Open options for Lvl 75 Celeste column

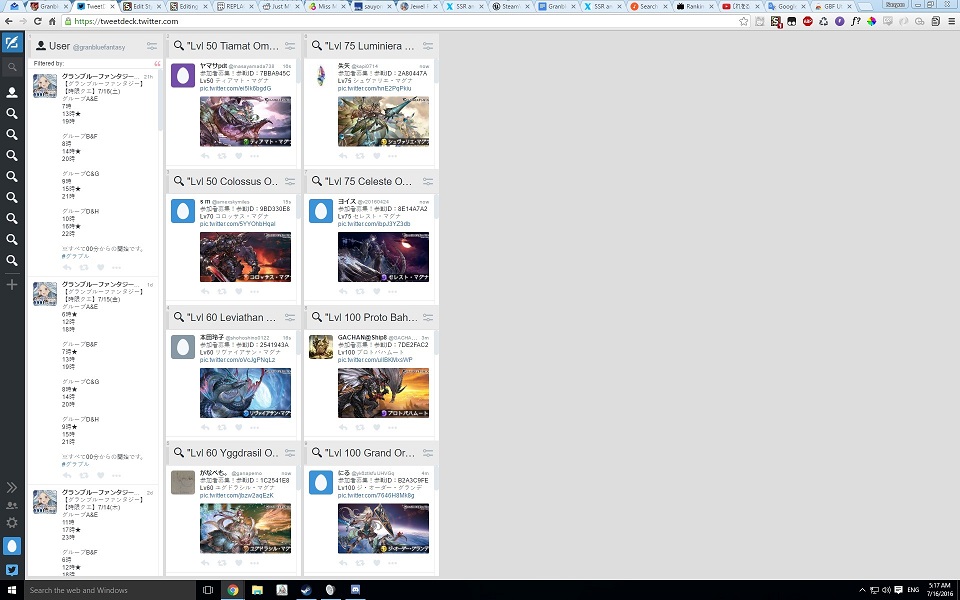coord(427,182)
